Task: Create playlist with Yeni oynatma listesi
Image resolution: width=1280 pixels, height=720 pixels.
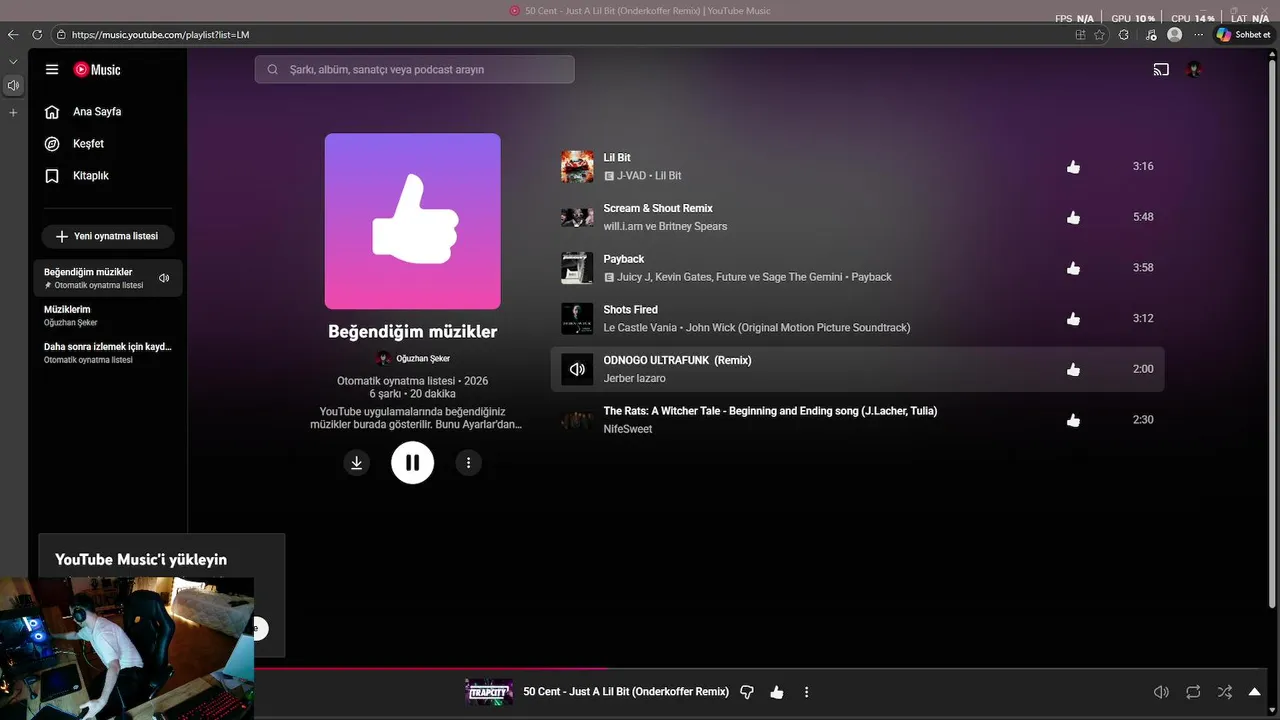Action: click(x=108, y=237)
